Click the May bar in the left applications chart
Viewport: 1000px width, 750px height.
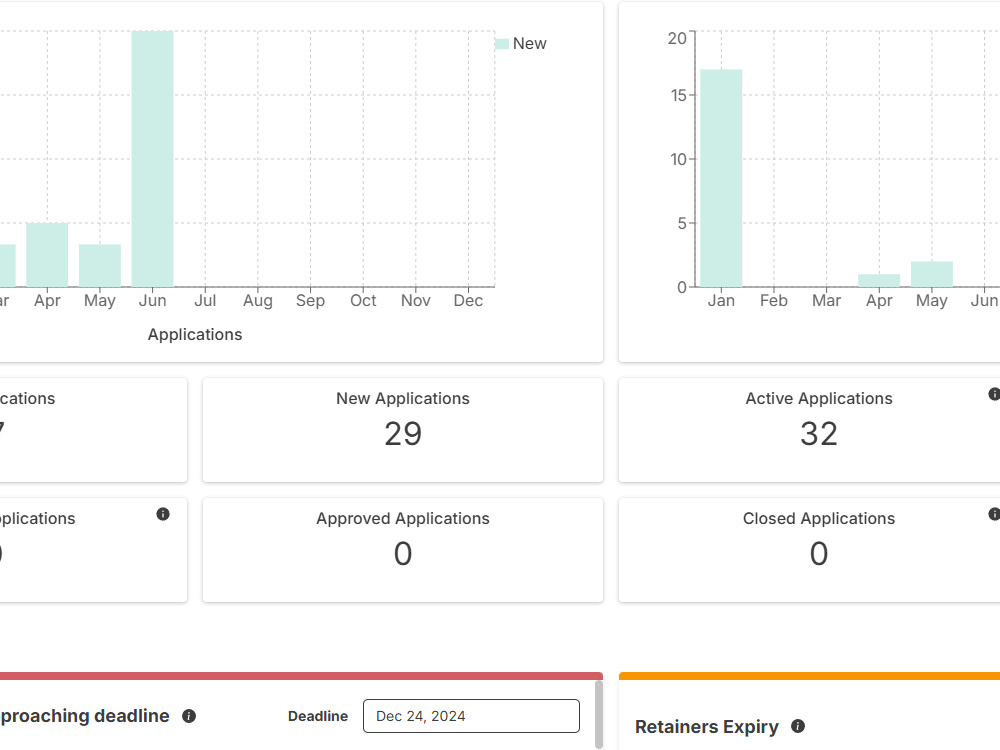(100, 265)
